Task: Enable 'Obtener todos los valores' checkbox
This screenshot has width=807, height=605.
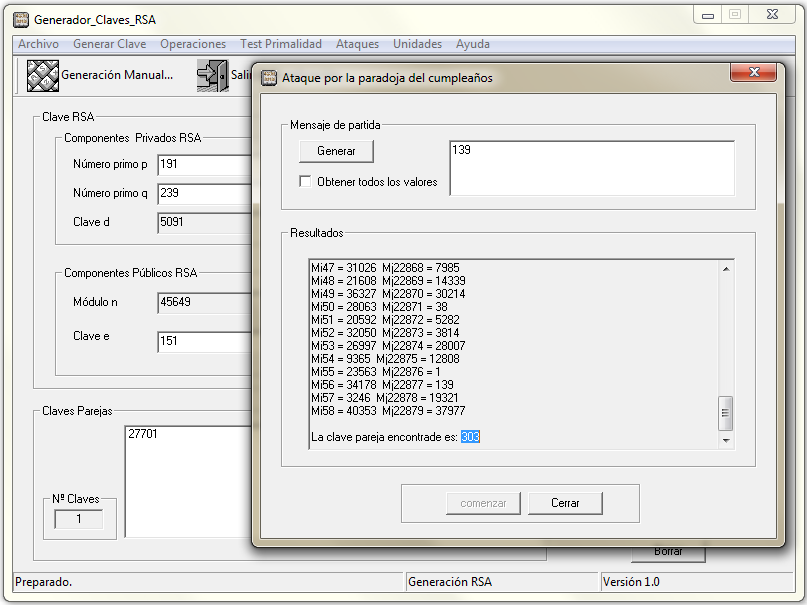Action: 306,182
